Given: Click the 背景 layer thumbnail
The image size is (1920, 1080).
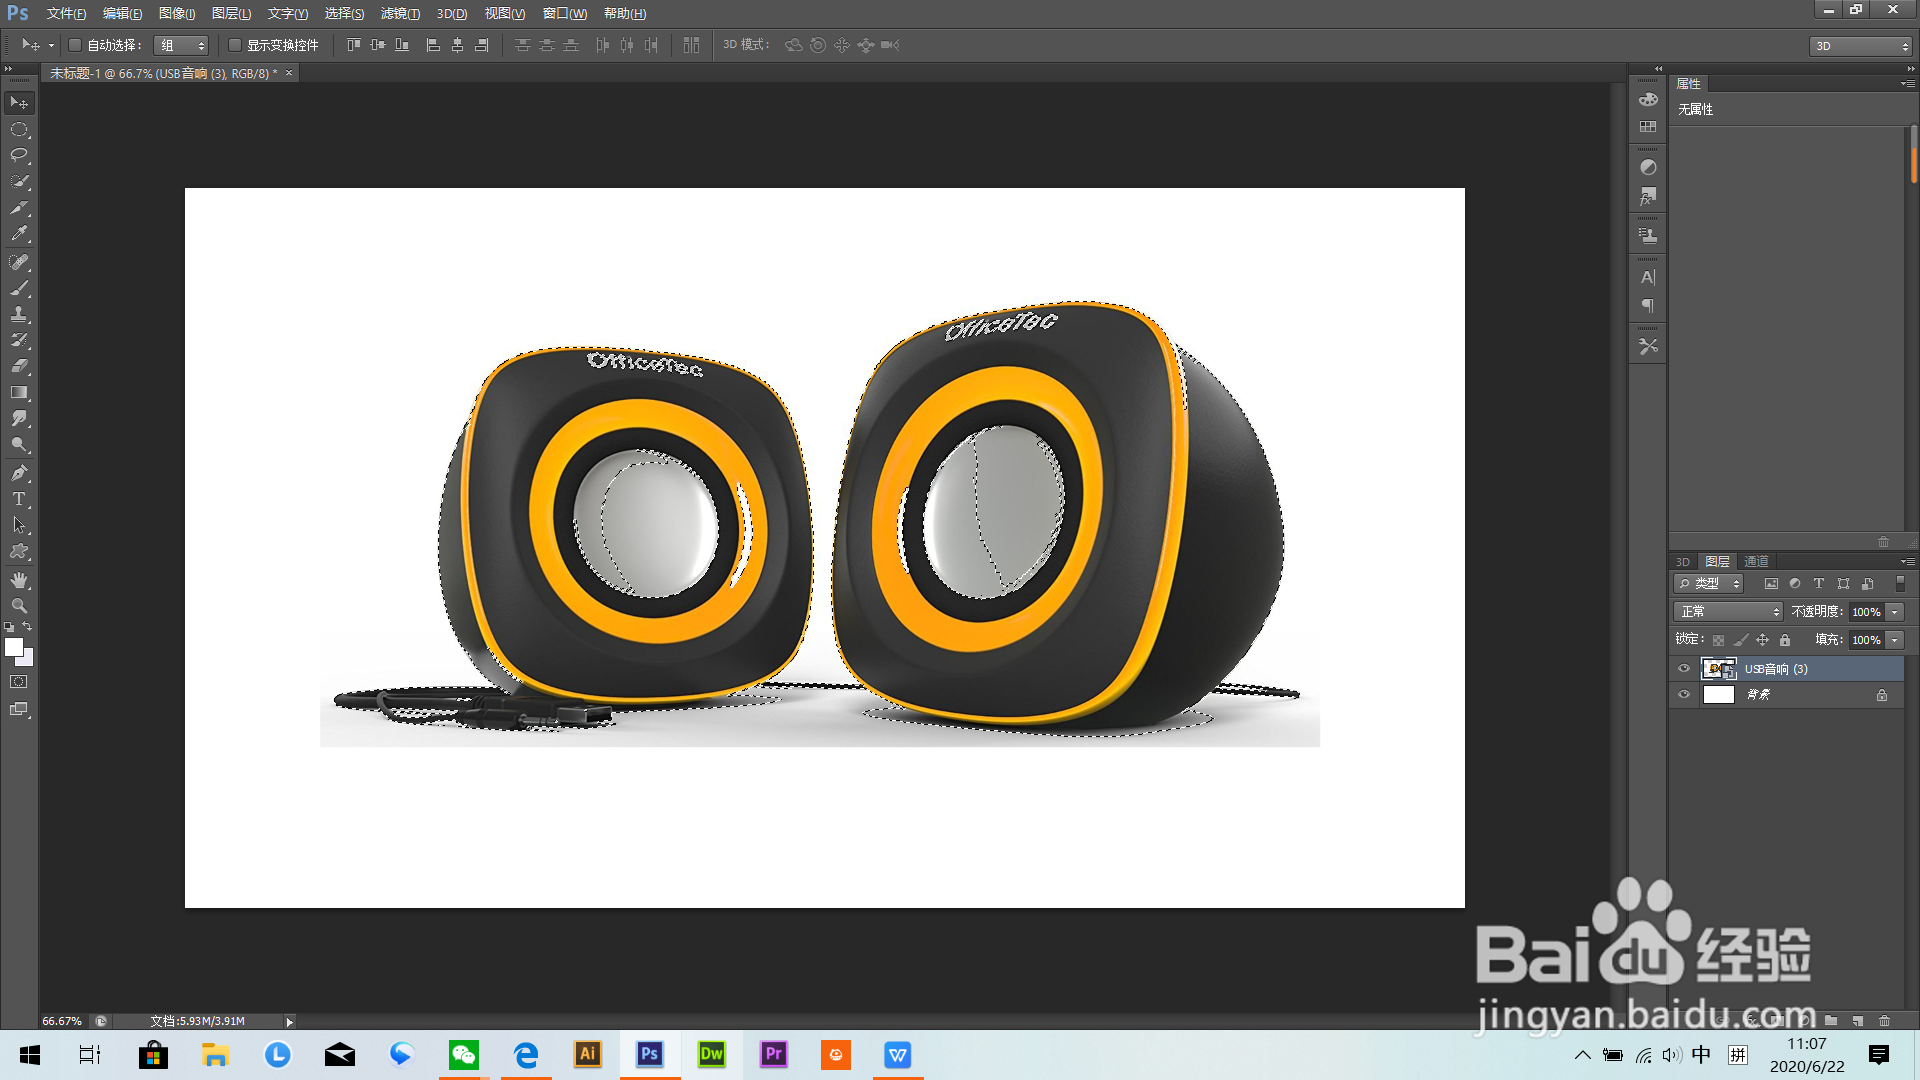Looking at the screenshot, I should point(1718,695).
